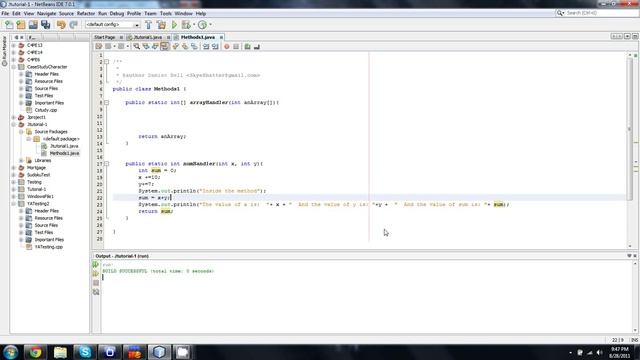Click the Shift Line Left icon
This screenshot has height=360, width=640.
(206, 47)
